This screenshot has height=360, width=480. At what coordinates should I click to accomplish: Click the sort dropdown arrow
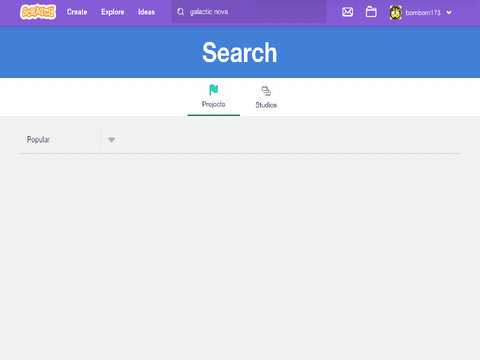coord(111,140)
